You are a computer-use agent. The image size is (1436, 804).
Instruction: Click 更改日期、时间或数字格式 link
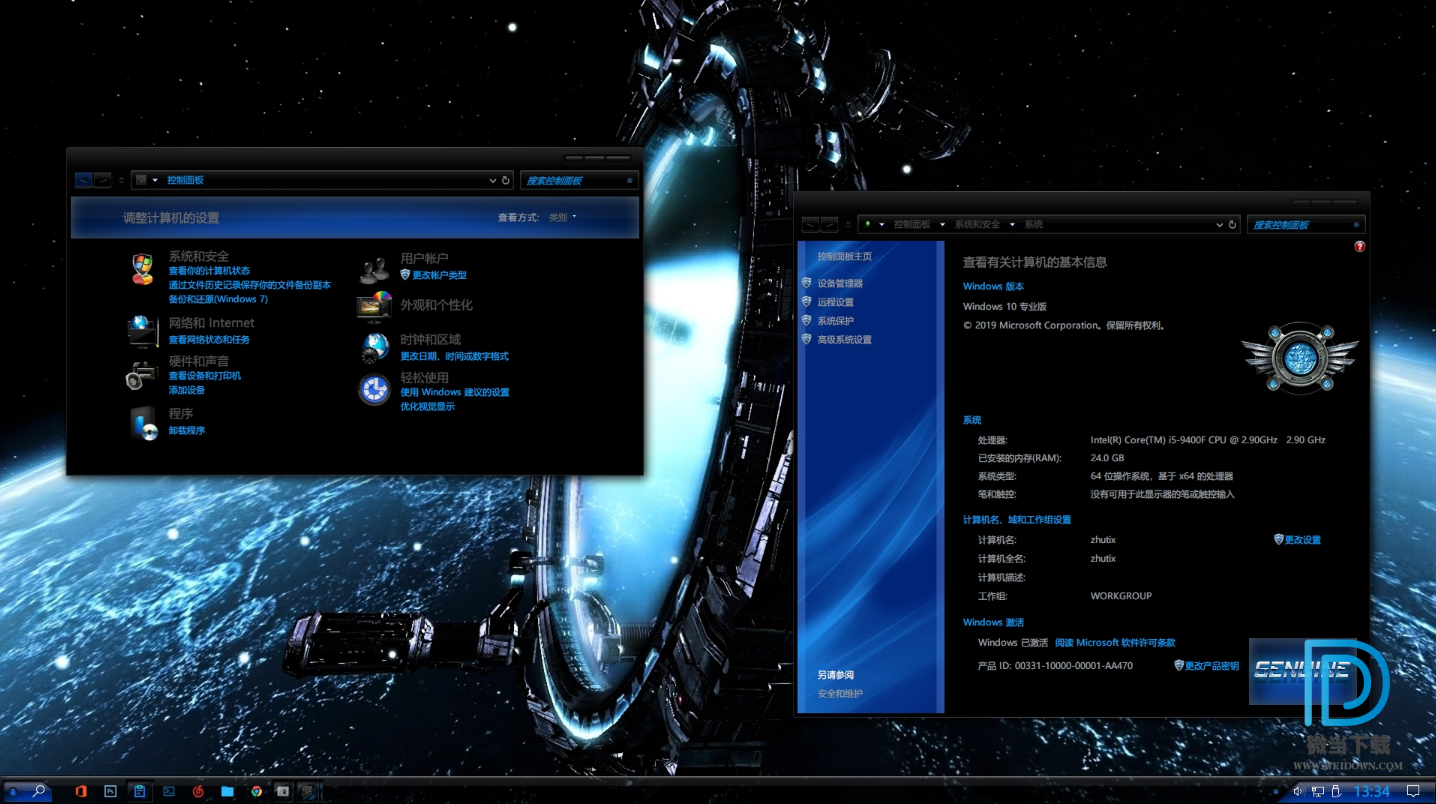click(x=454, y=356)
